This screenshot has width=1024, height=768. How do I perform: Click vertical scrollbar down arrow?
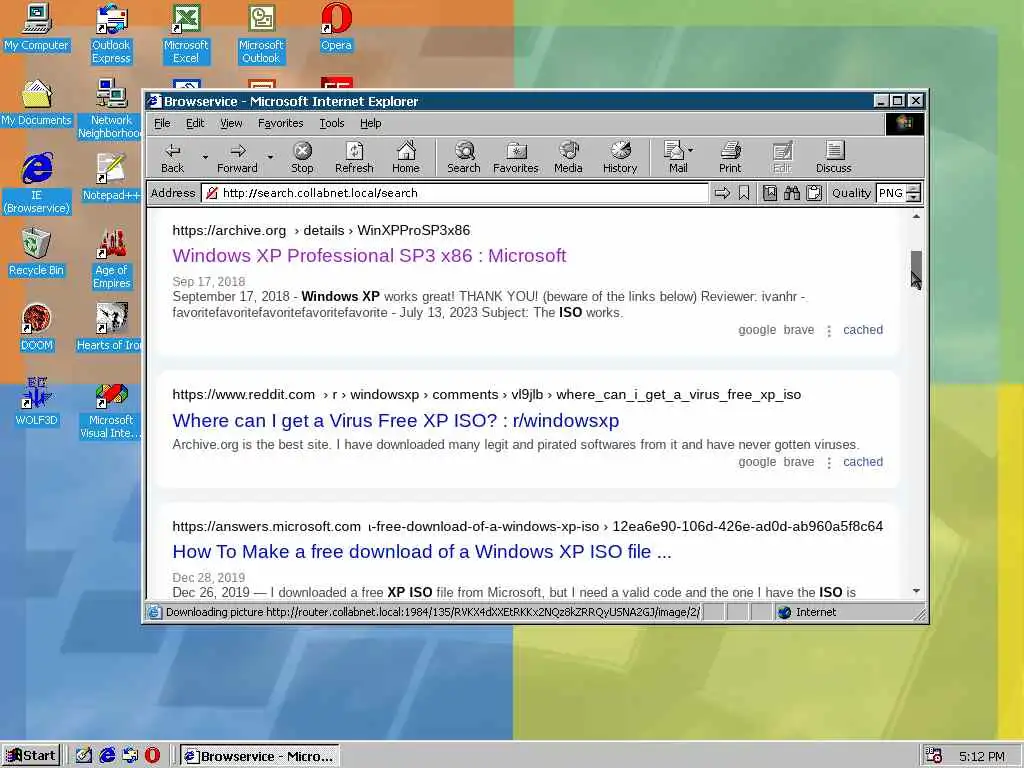pyautogui.click(x=916, y=591)
